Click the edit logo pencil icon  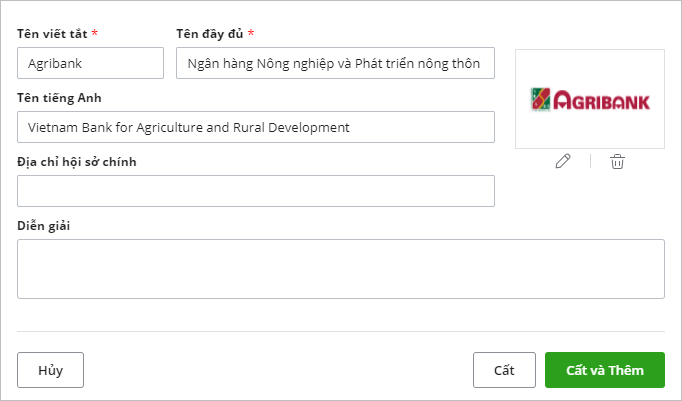click(563, 161)
